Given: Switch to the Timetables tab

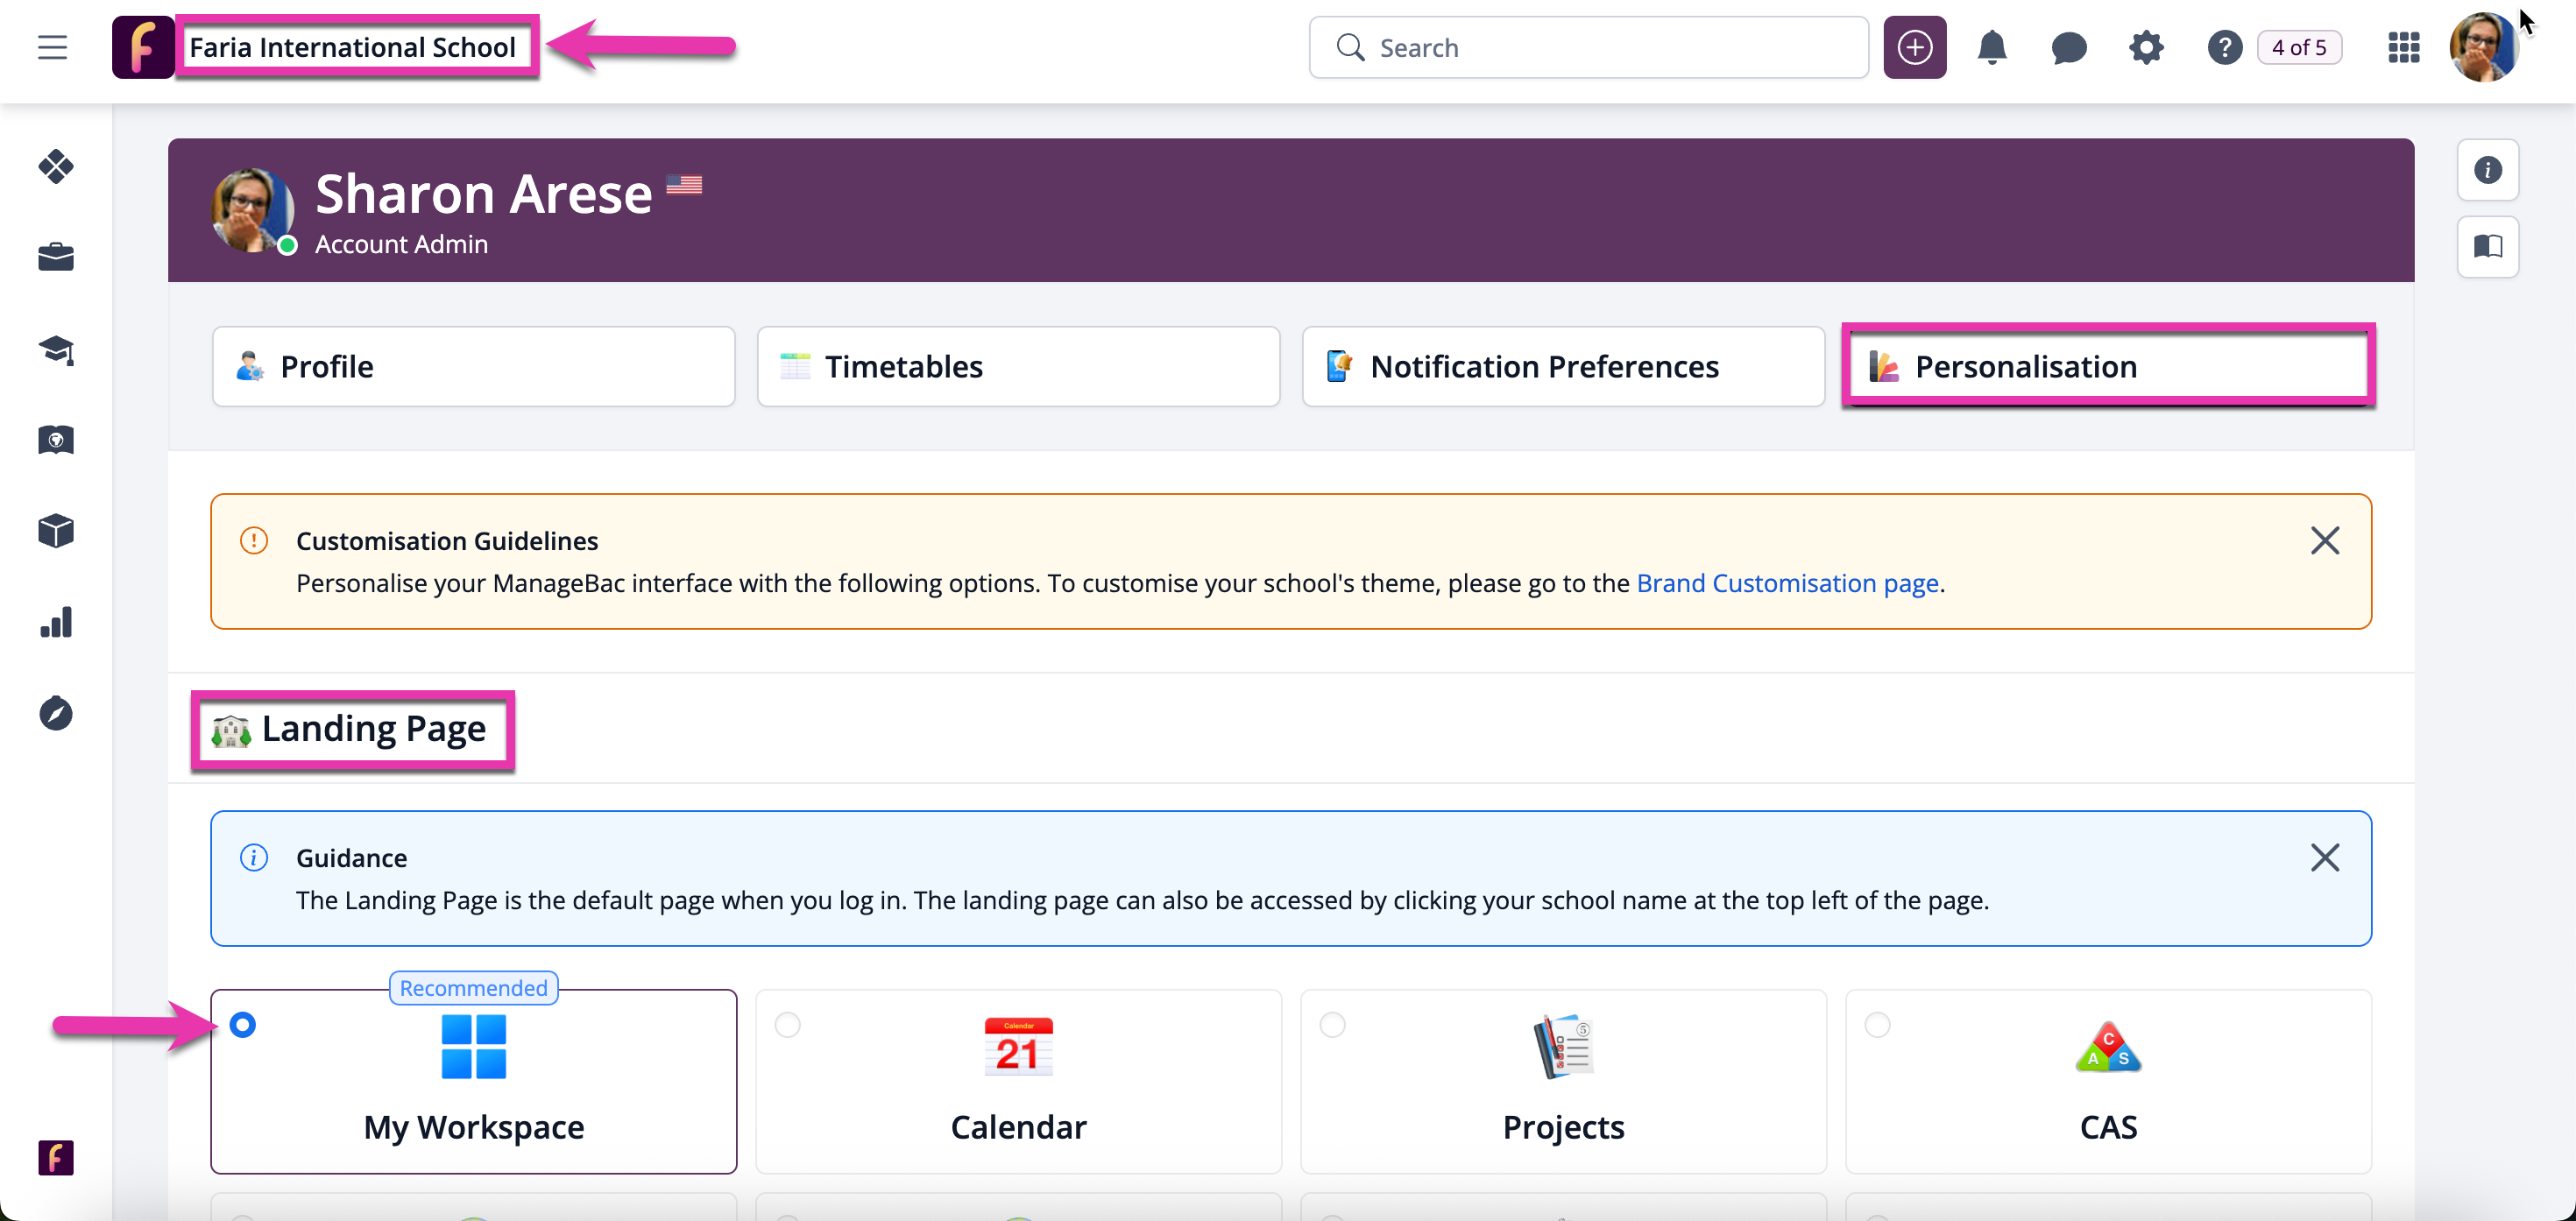Looking at the screenshot, I should point(1018,366).
